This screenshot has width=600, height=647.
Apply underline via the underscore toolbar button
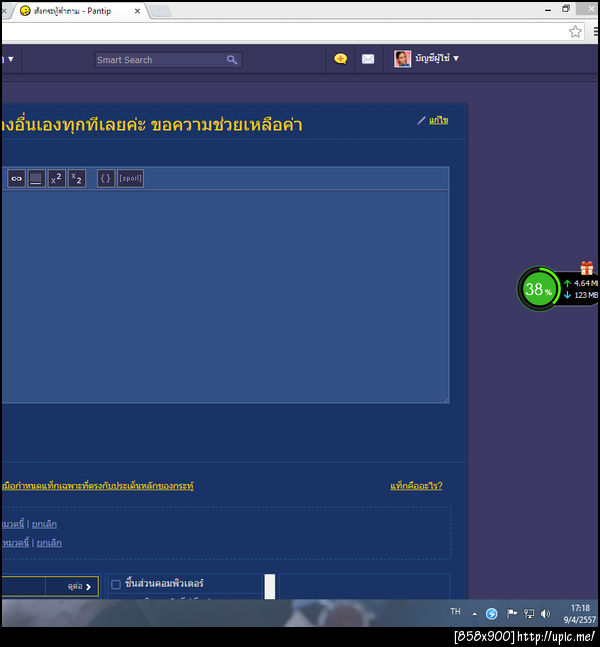(36, 179)
